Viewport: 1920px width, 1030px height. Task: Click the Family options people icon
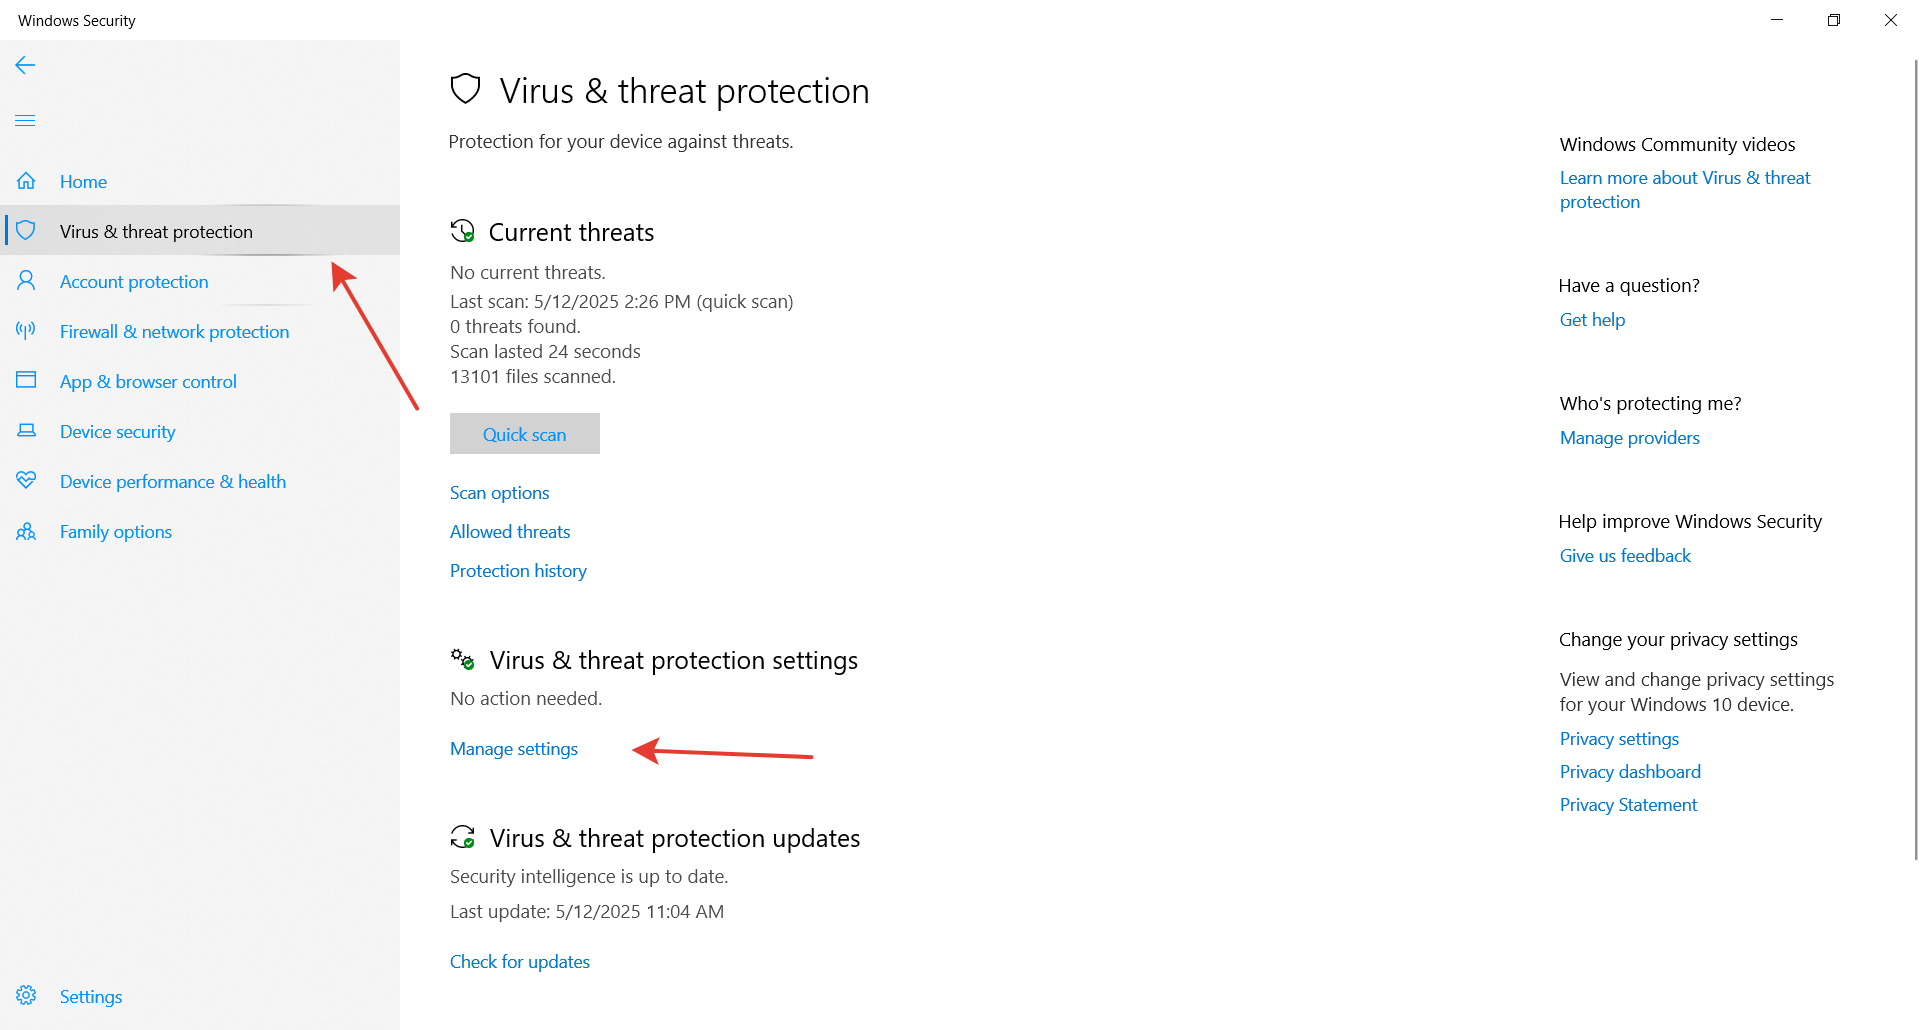[26, 531]
